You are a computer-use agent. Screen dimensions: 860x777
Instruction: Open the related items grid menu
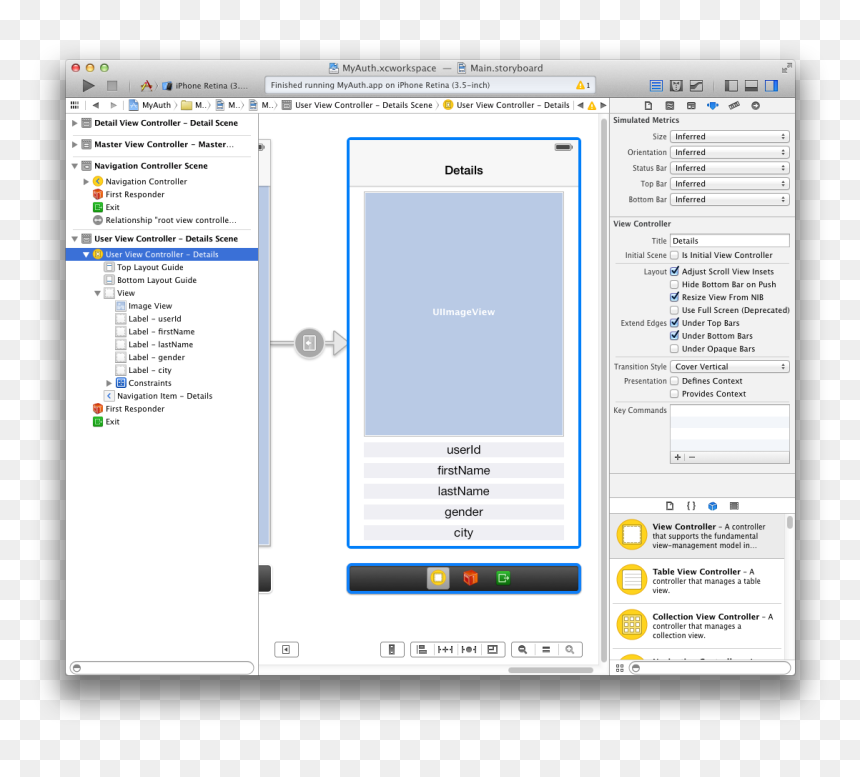(x=75, y=105)
